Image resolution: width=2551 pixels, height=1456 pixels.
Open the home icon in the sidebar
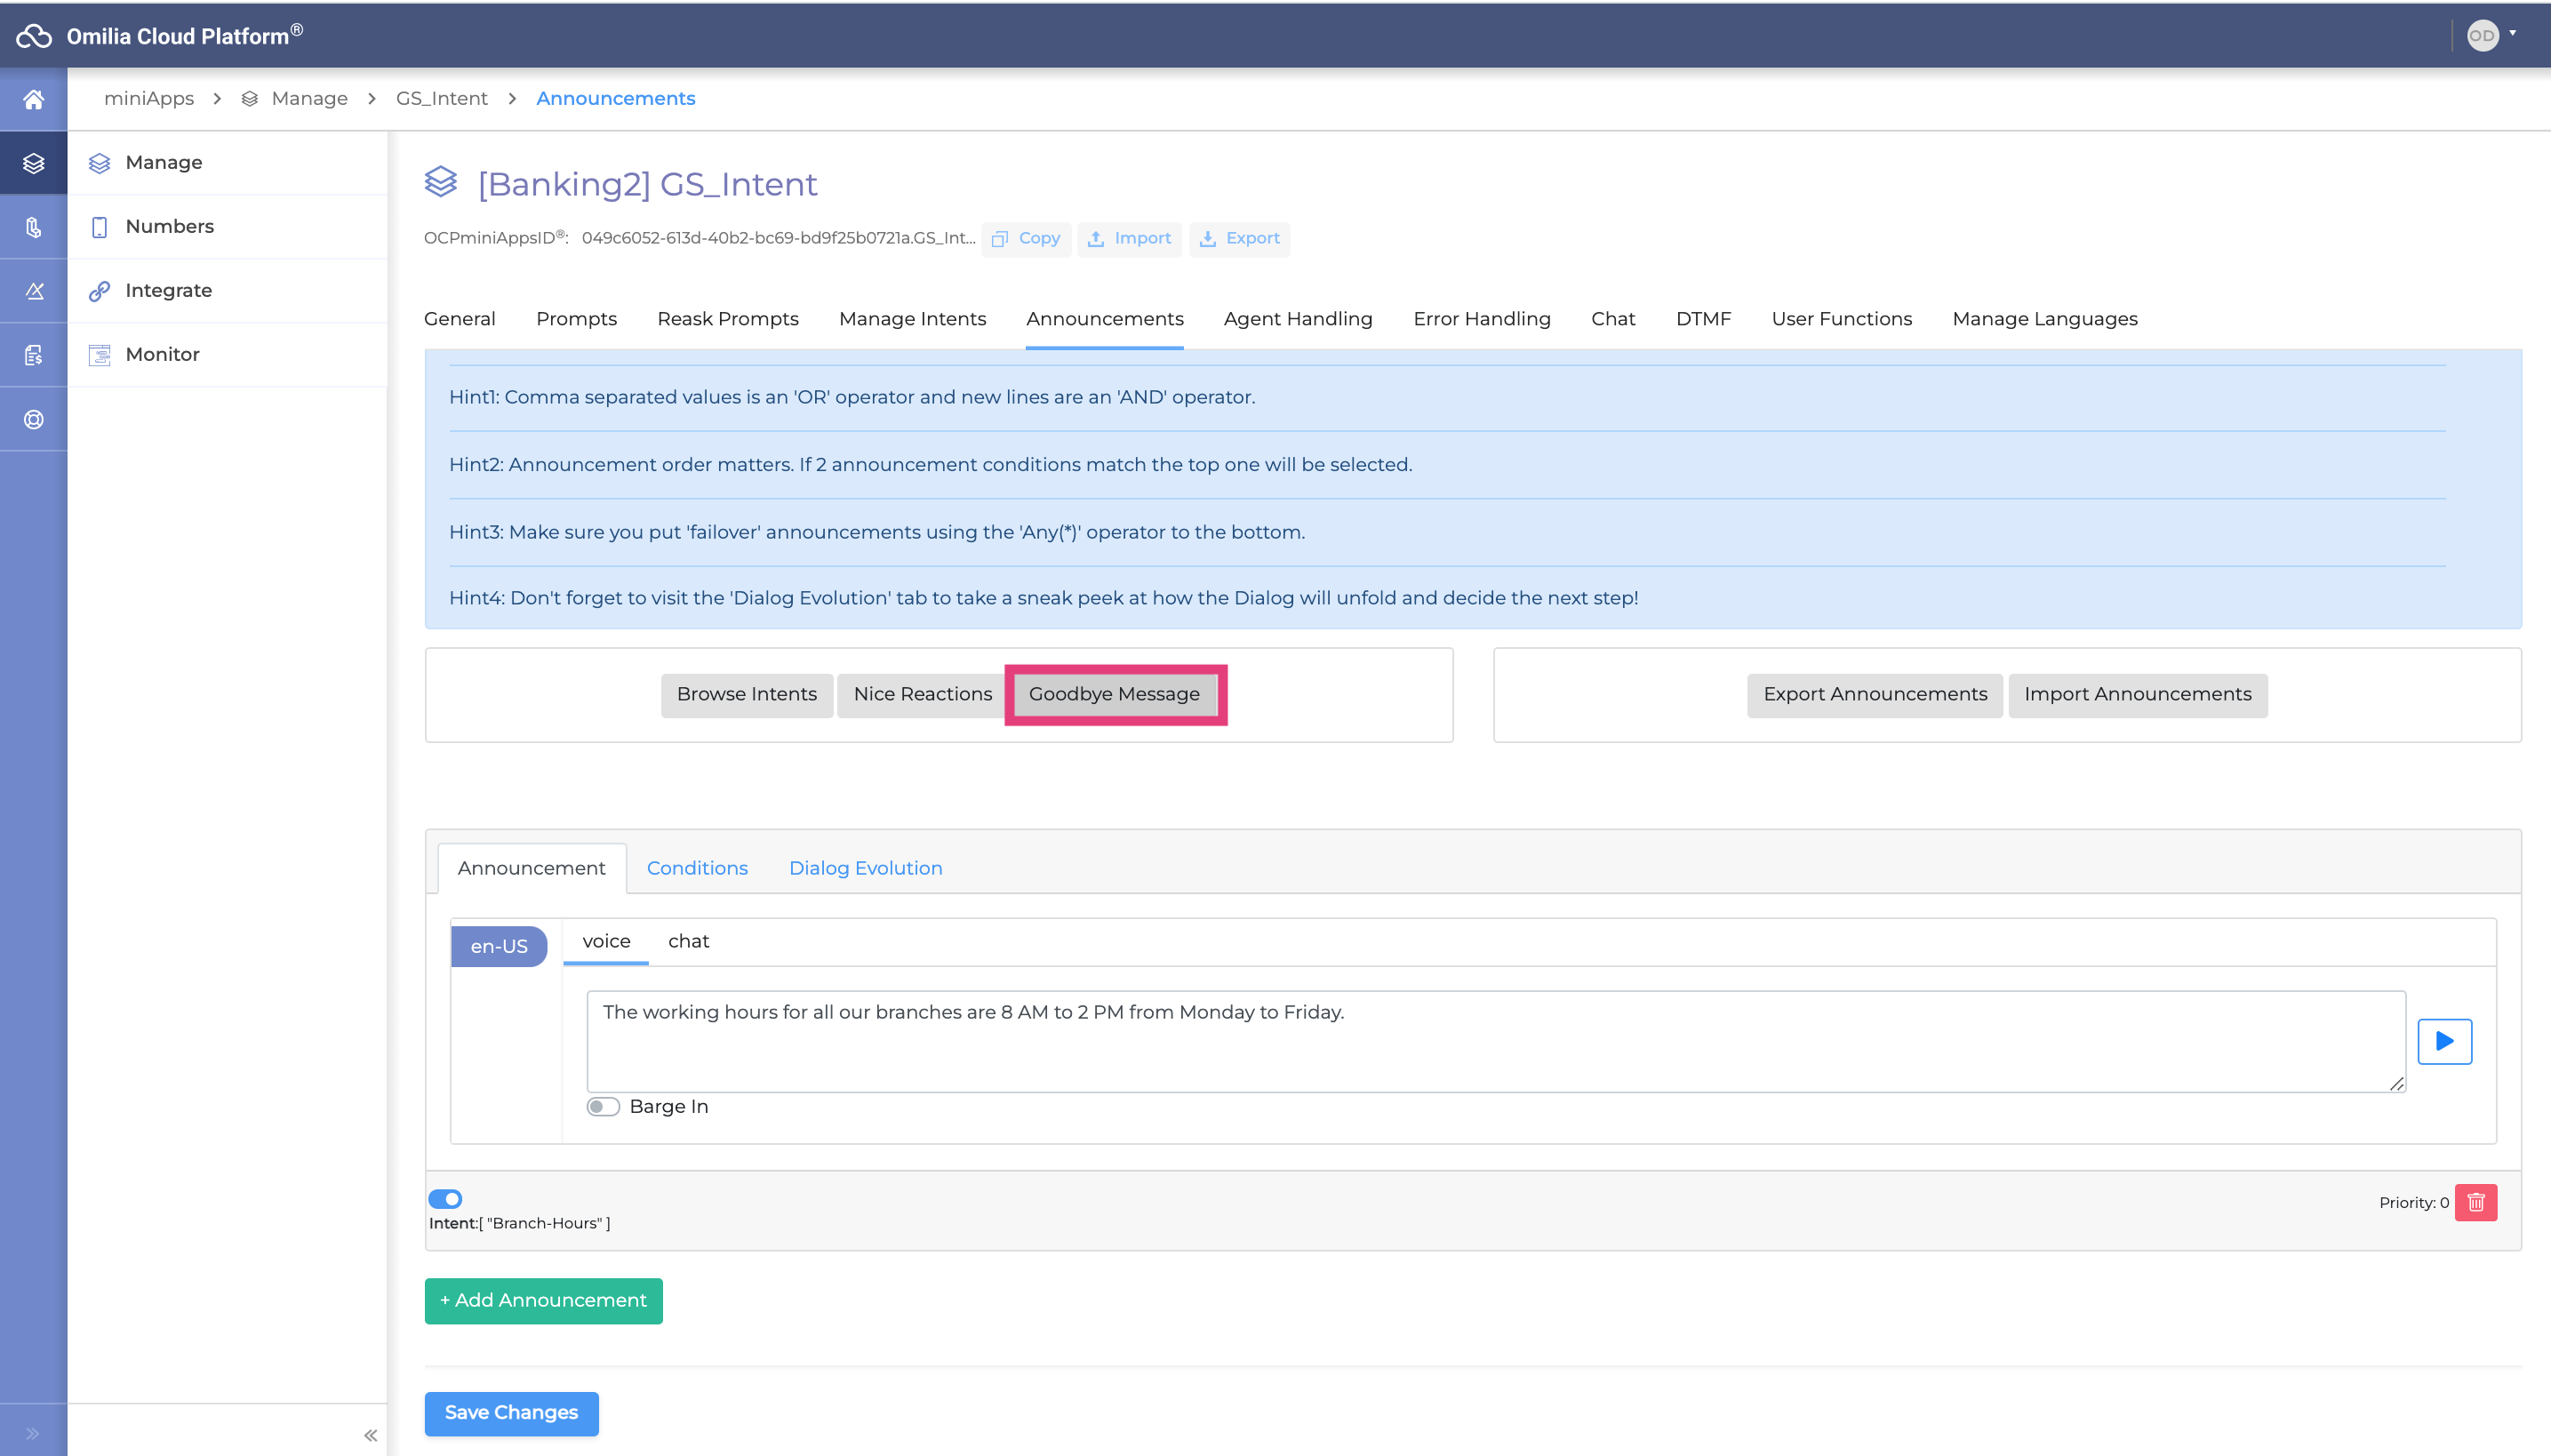click(34, 99)
